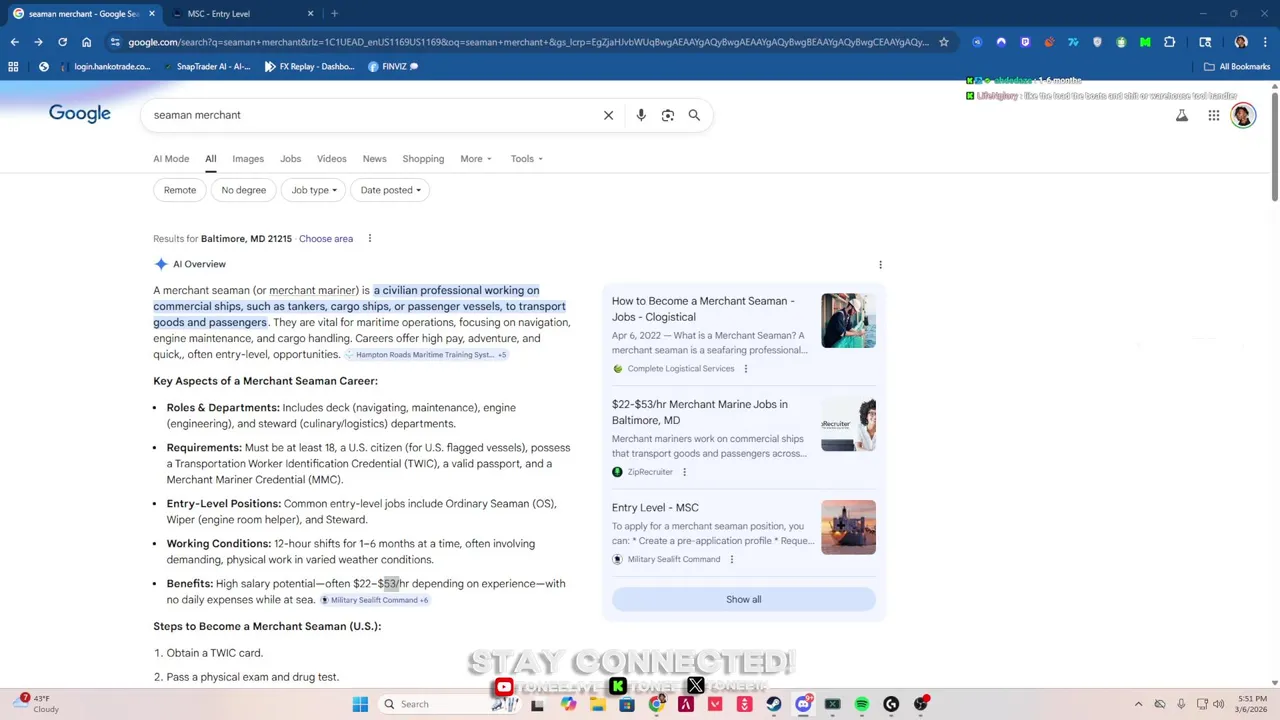
Task: Open Hampton Roads Maritime Training citation chip
Action: [426, 355]
